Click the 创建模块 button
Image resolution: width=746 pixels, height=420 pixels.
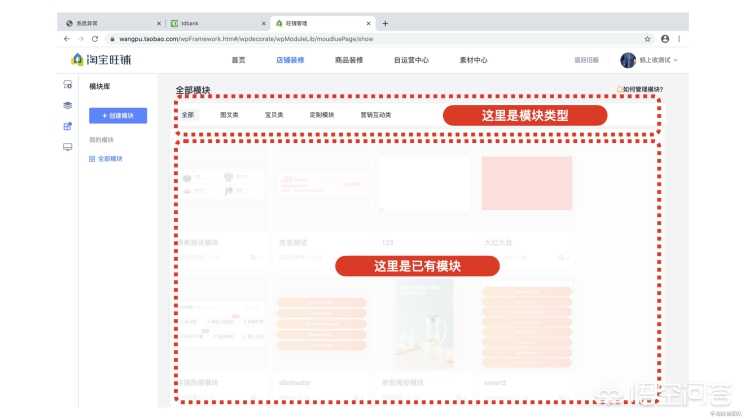pos(118,116)
